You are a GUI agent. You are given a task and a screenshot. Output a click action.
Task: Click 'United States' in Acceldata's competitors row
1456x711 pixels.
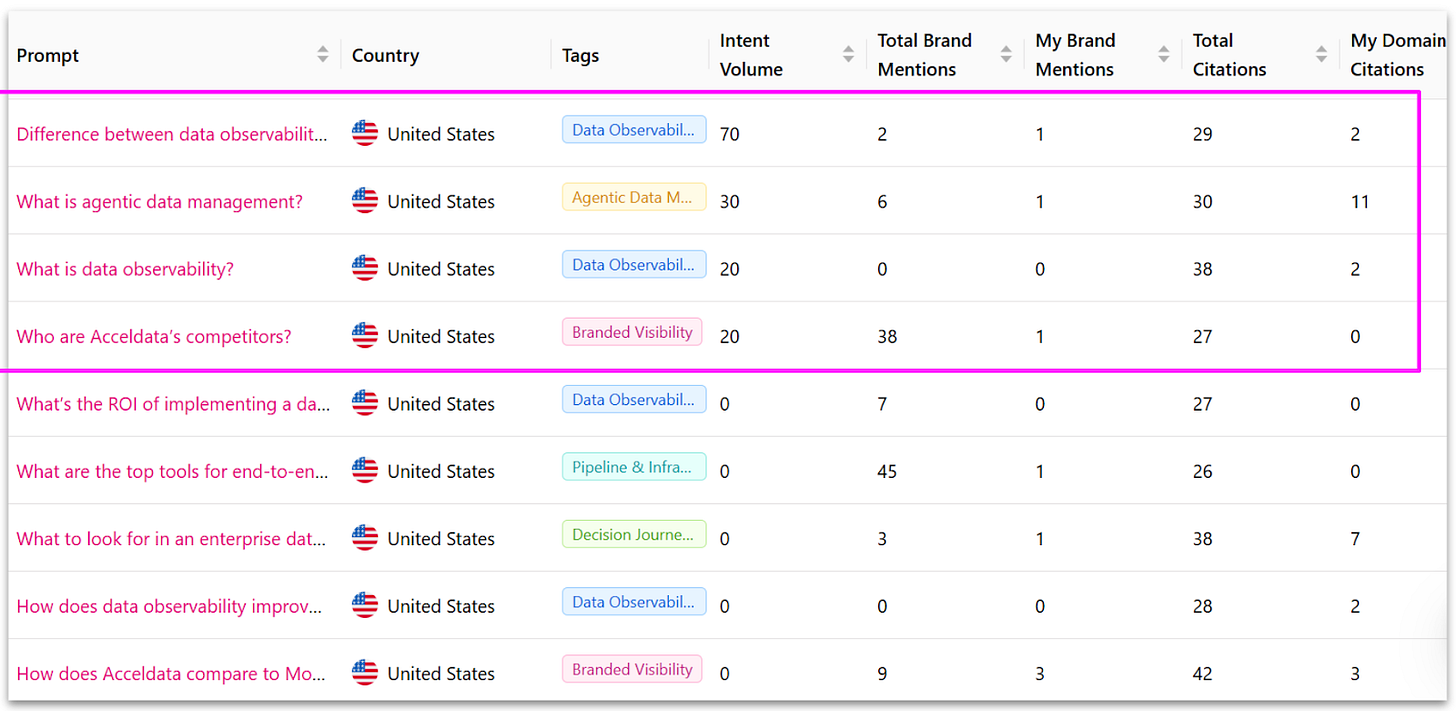(441, 336)
